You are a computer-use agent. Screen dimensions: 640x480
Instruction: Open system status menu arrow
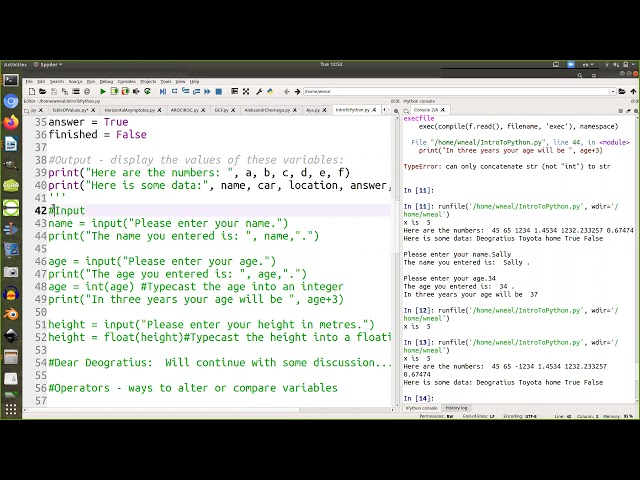pos(633,64)
